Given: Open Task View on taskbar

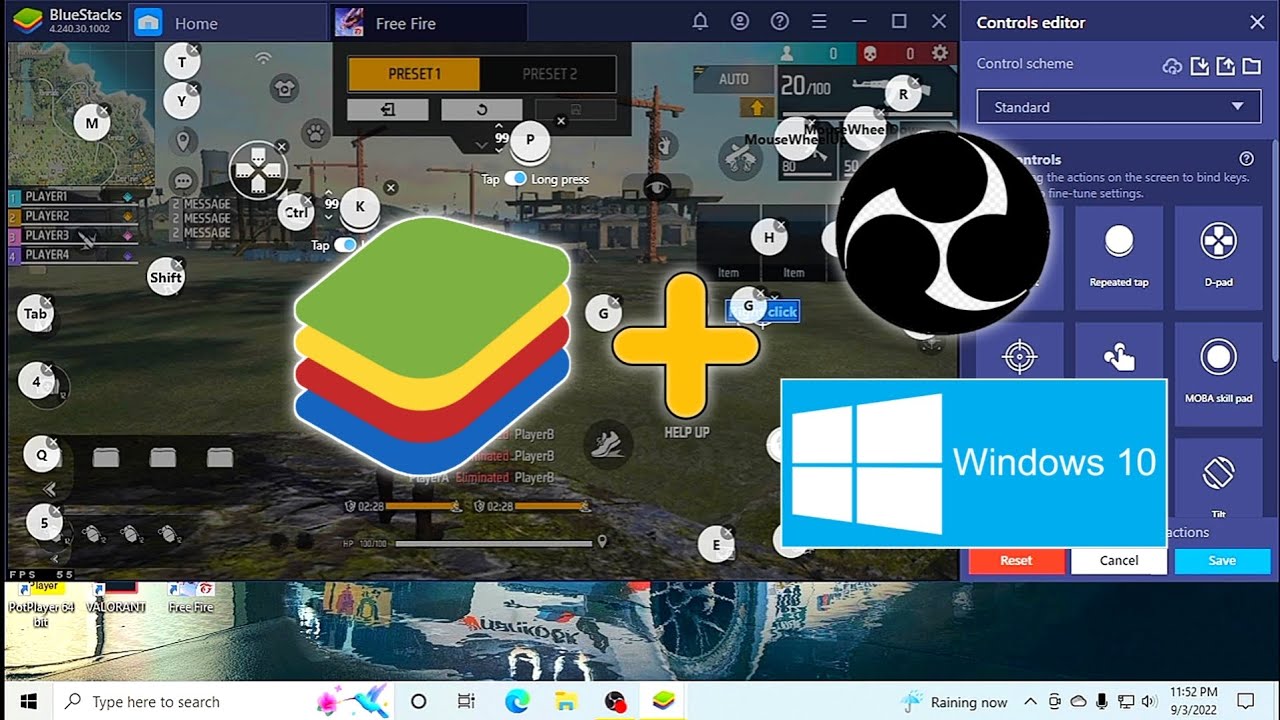Looking at the screenshot, I should coord(466,701).
